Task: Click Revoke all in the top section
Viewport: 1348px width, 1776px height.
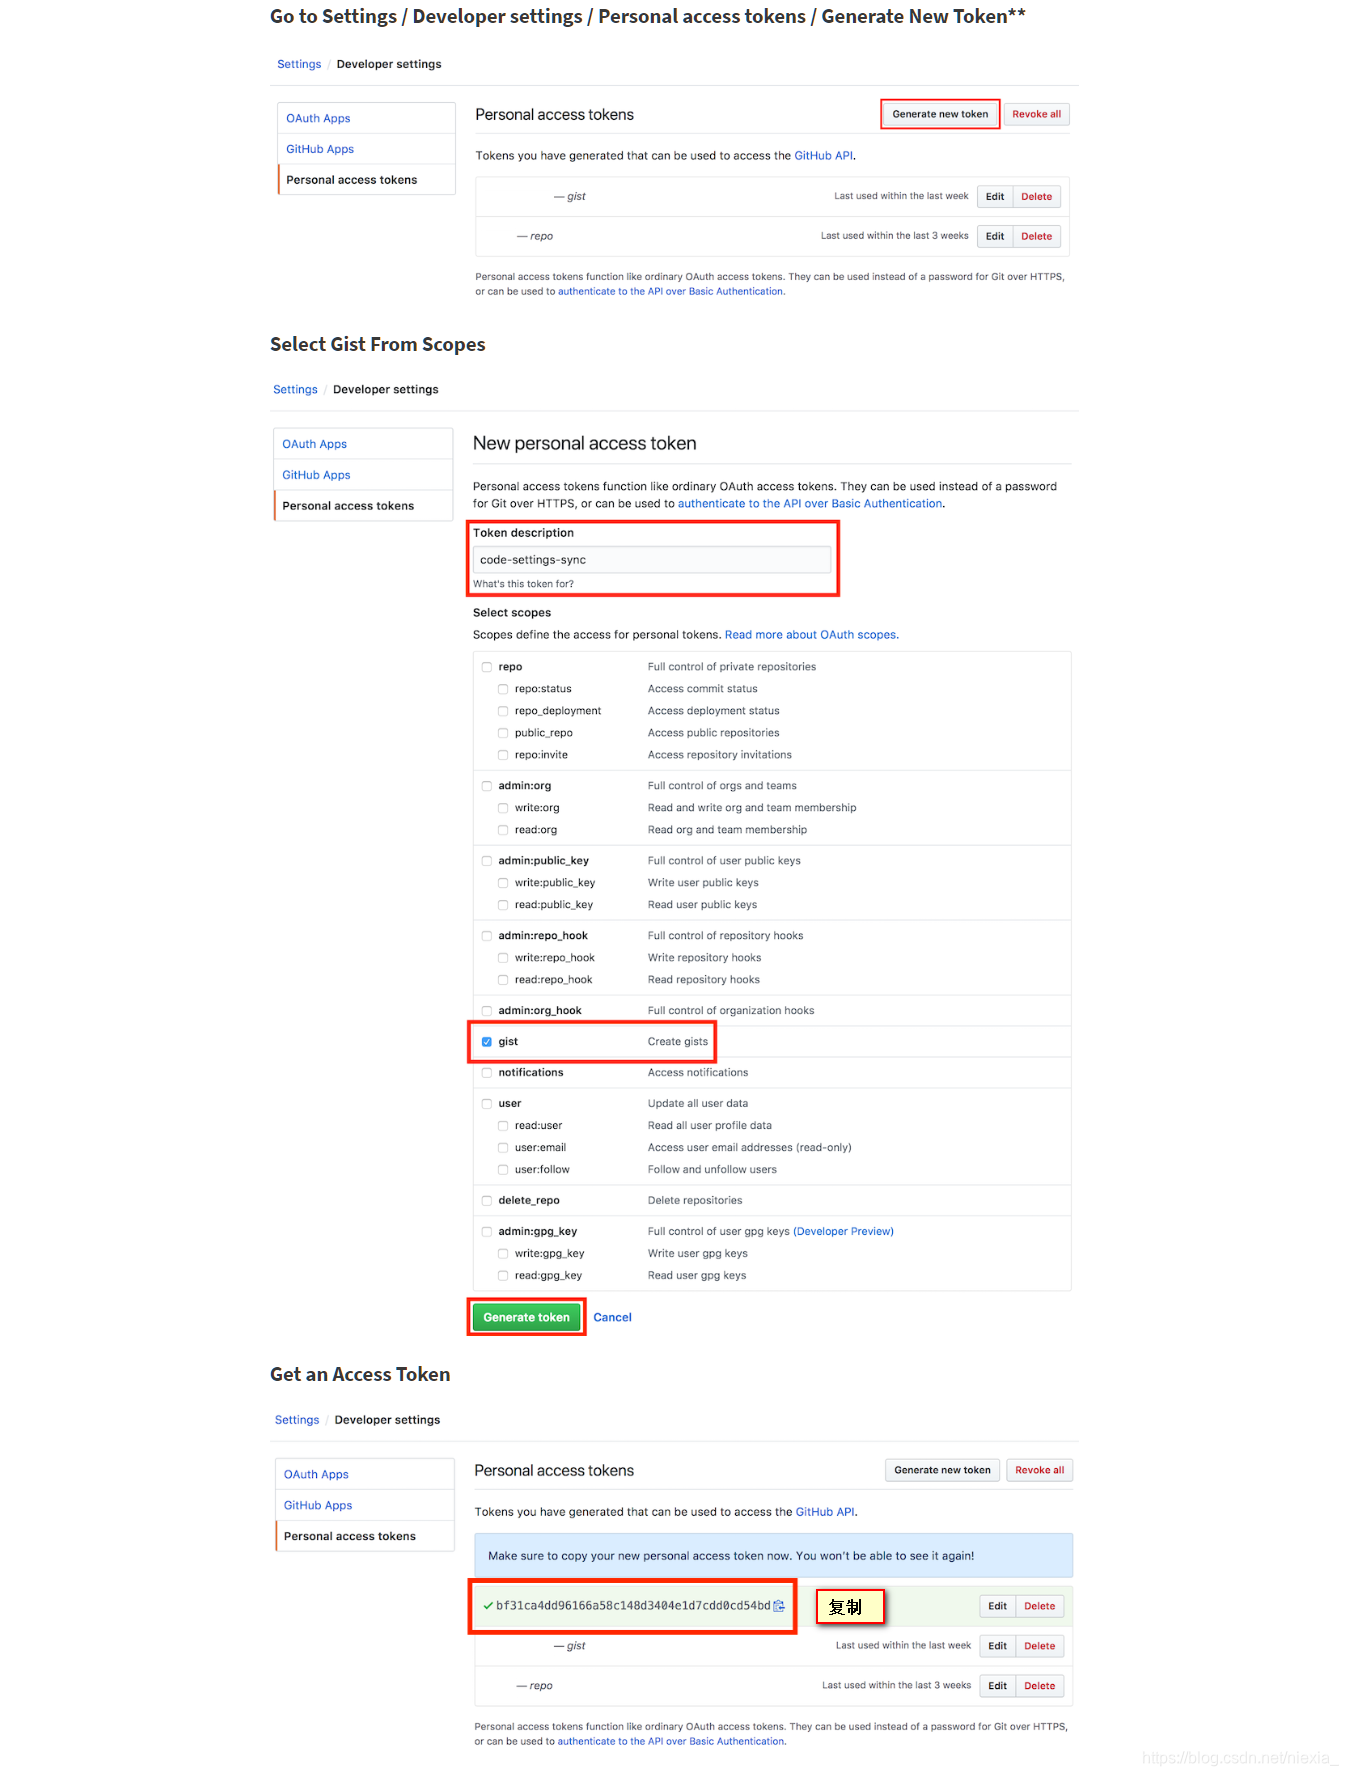Action: 1036,114
